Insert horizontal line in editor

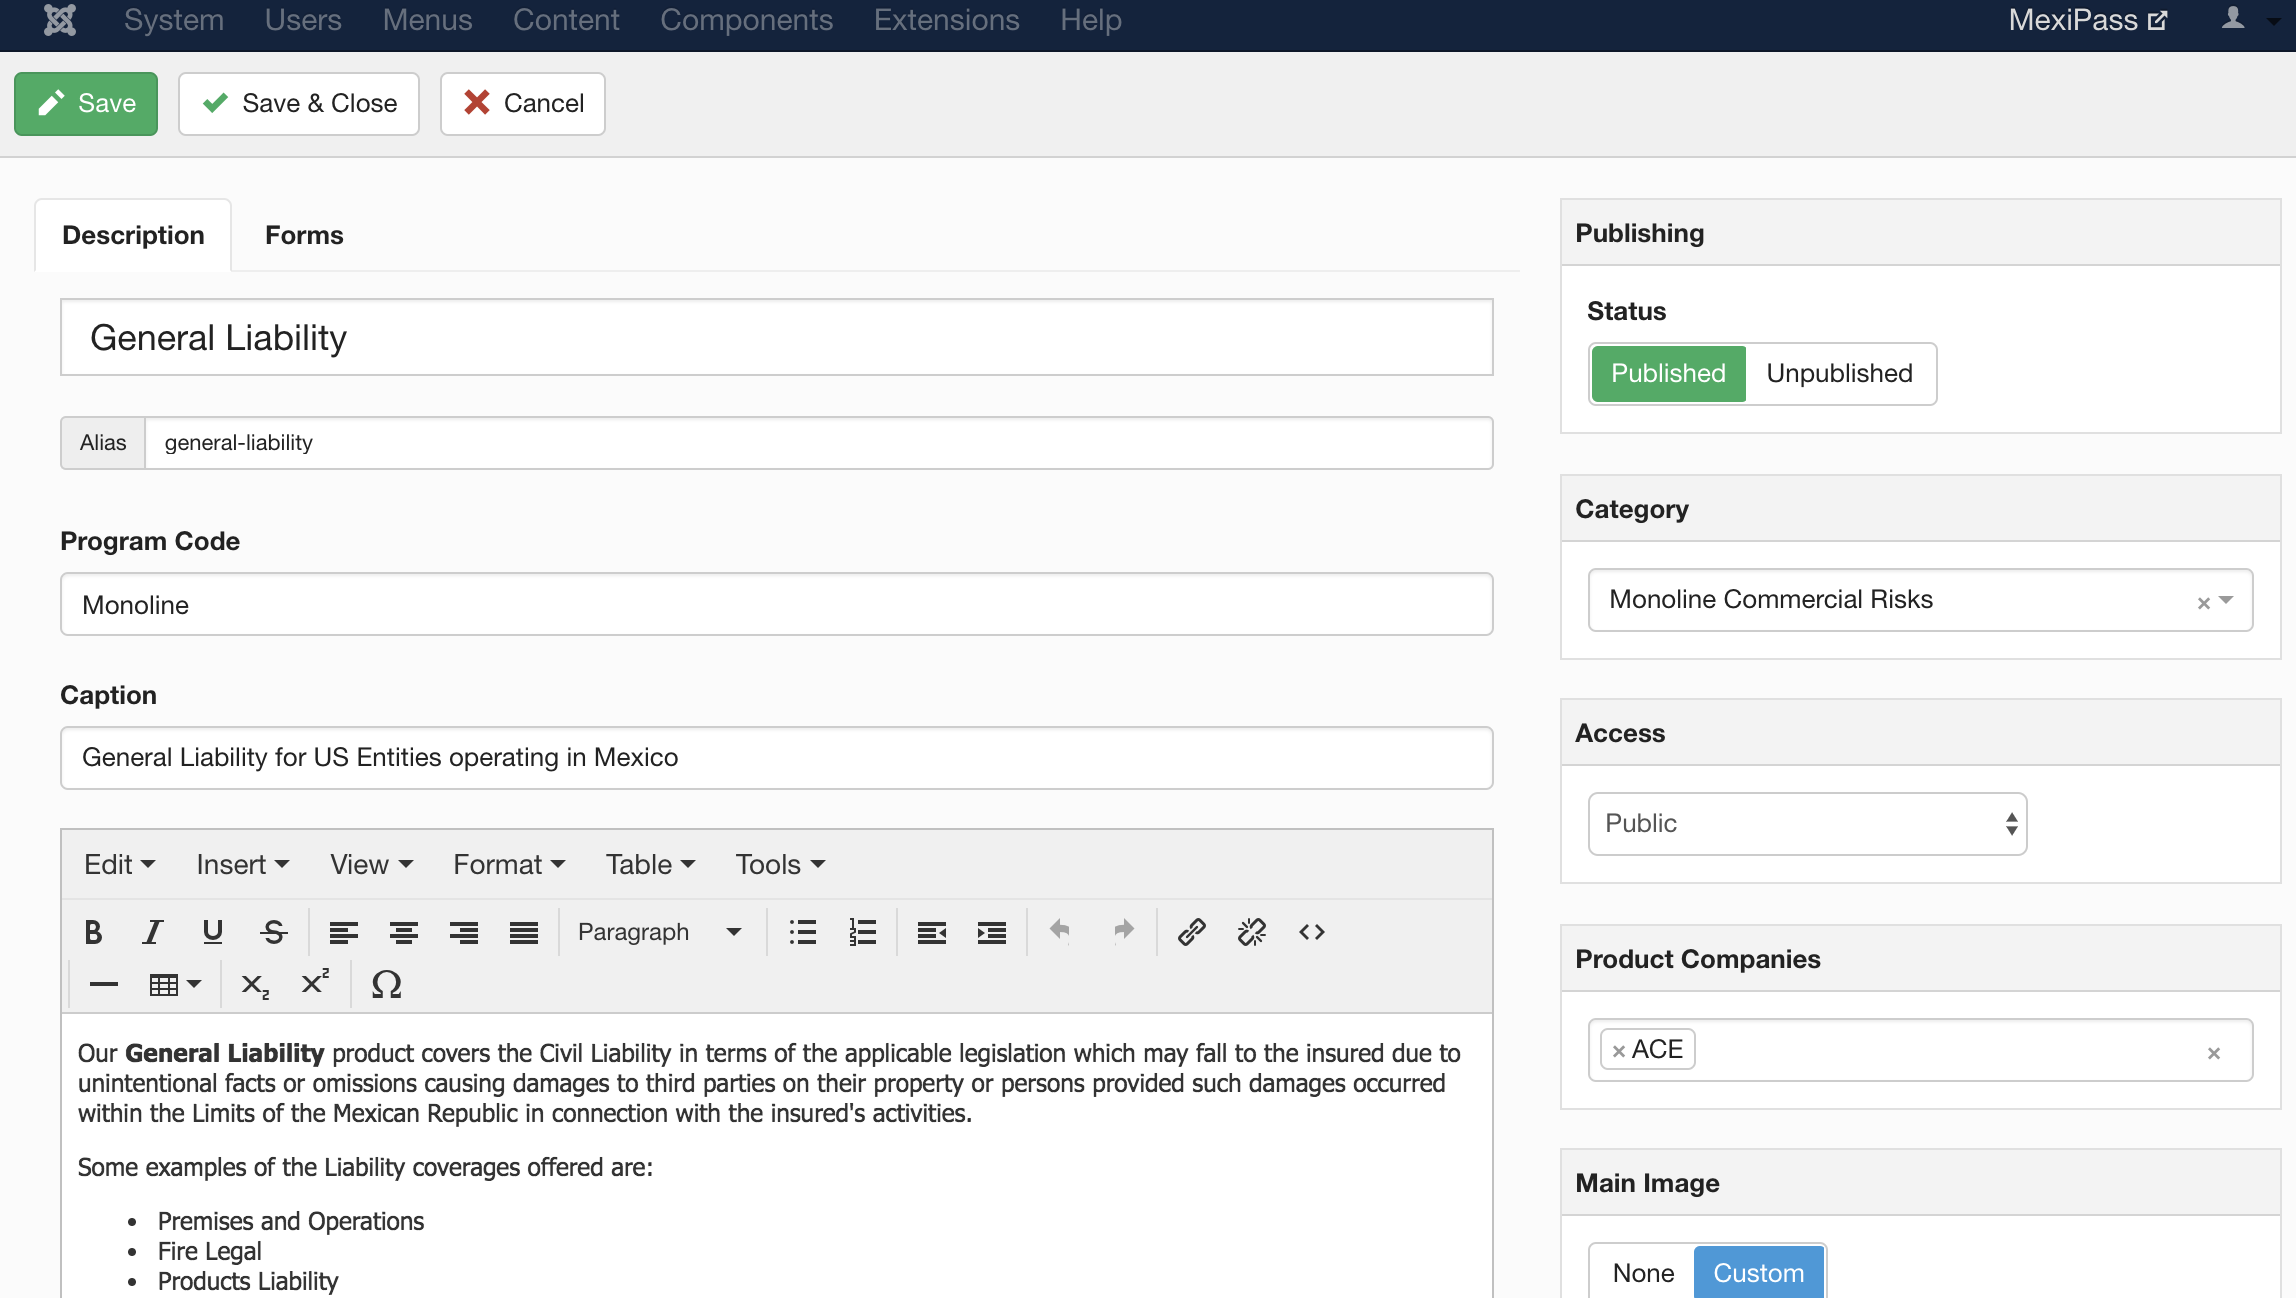coord(104,984)
